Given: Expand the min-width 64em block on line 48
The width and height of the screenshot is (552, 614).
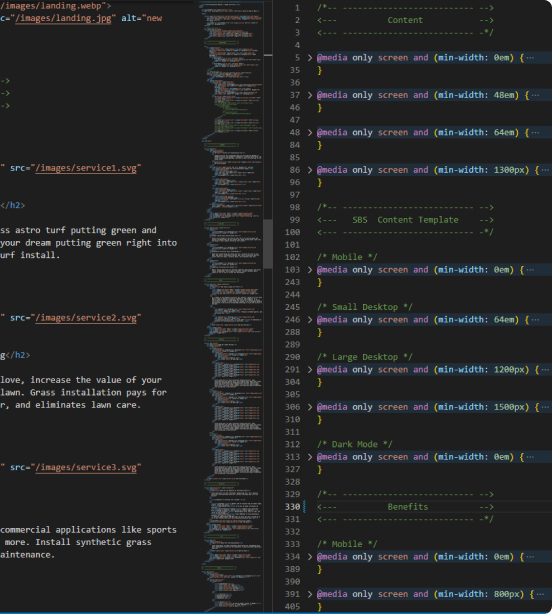Looking at the screenshot, I should tap(310, 133).
